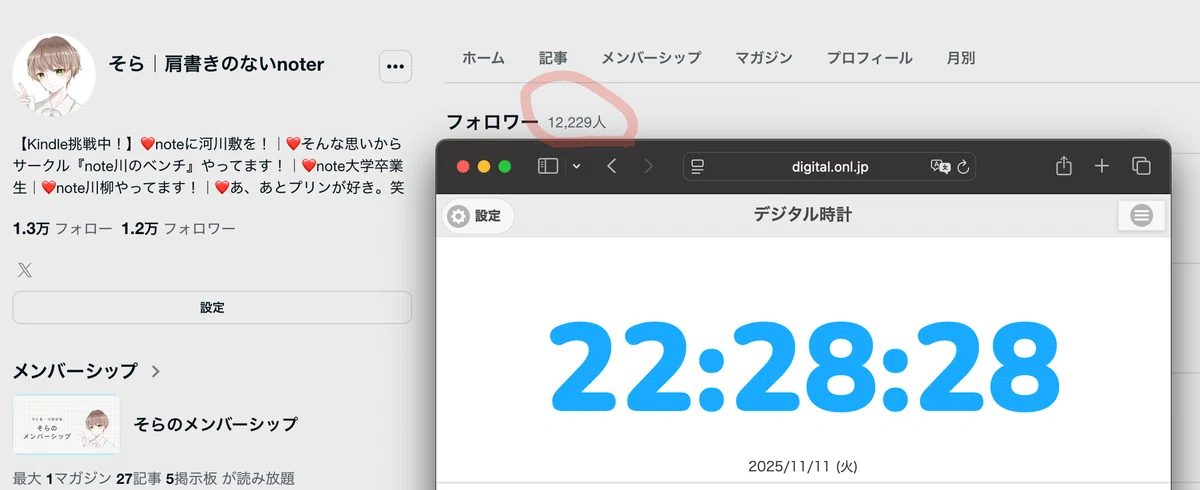Viewport: 1200px width, 490px height.
Task: Open a new Safari tab with plus icon
Action: [x=1102, y=166]
